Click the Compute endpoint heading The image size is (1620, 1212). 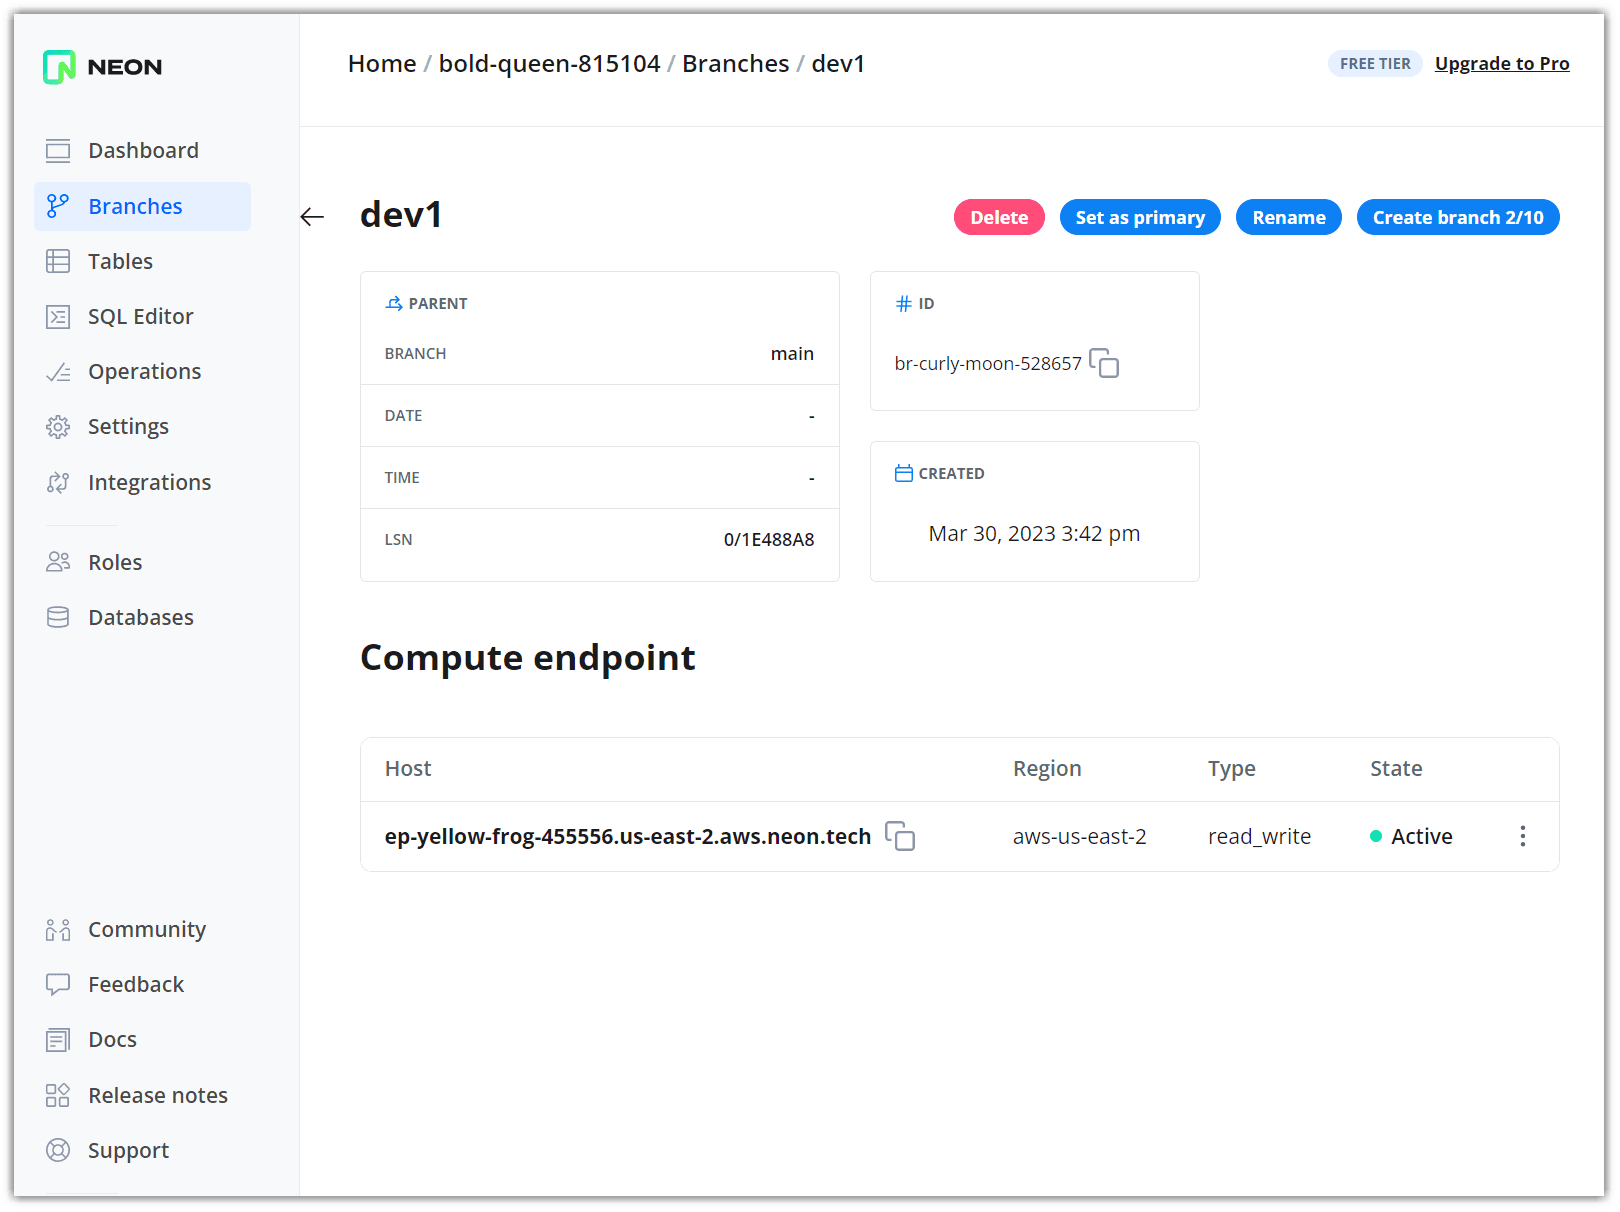click(x=528, y=658)
